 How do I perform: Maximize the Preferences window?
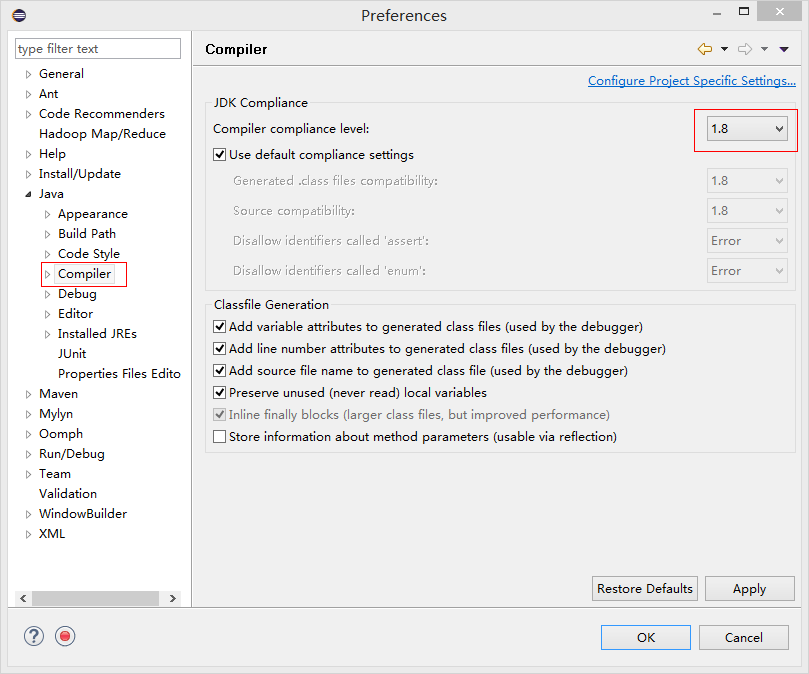[744, 11]
